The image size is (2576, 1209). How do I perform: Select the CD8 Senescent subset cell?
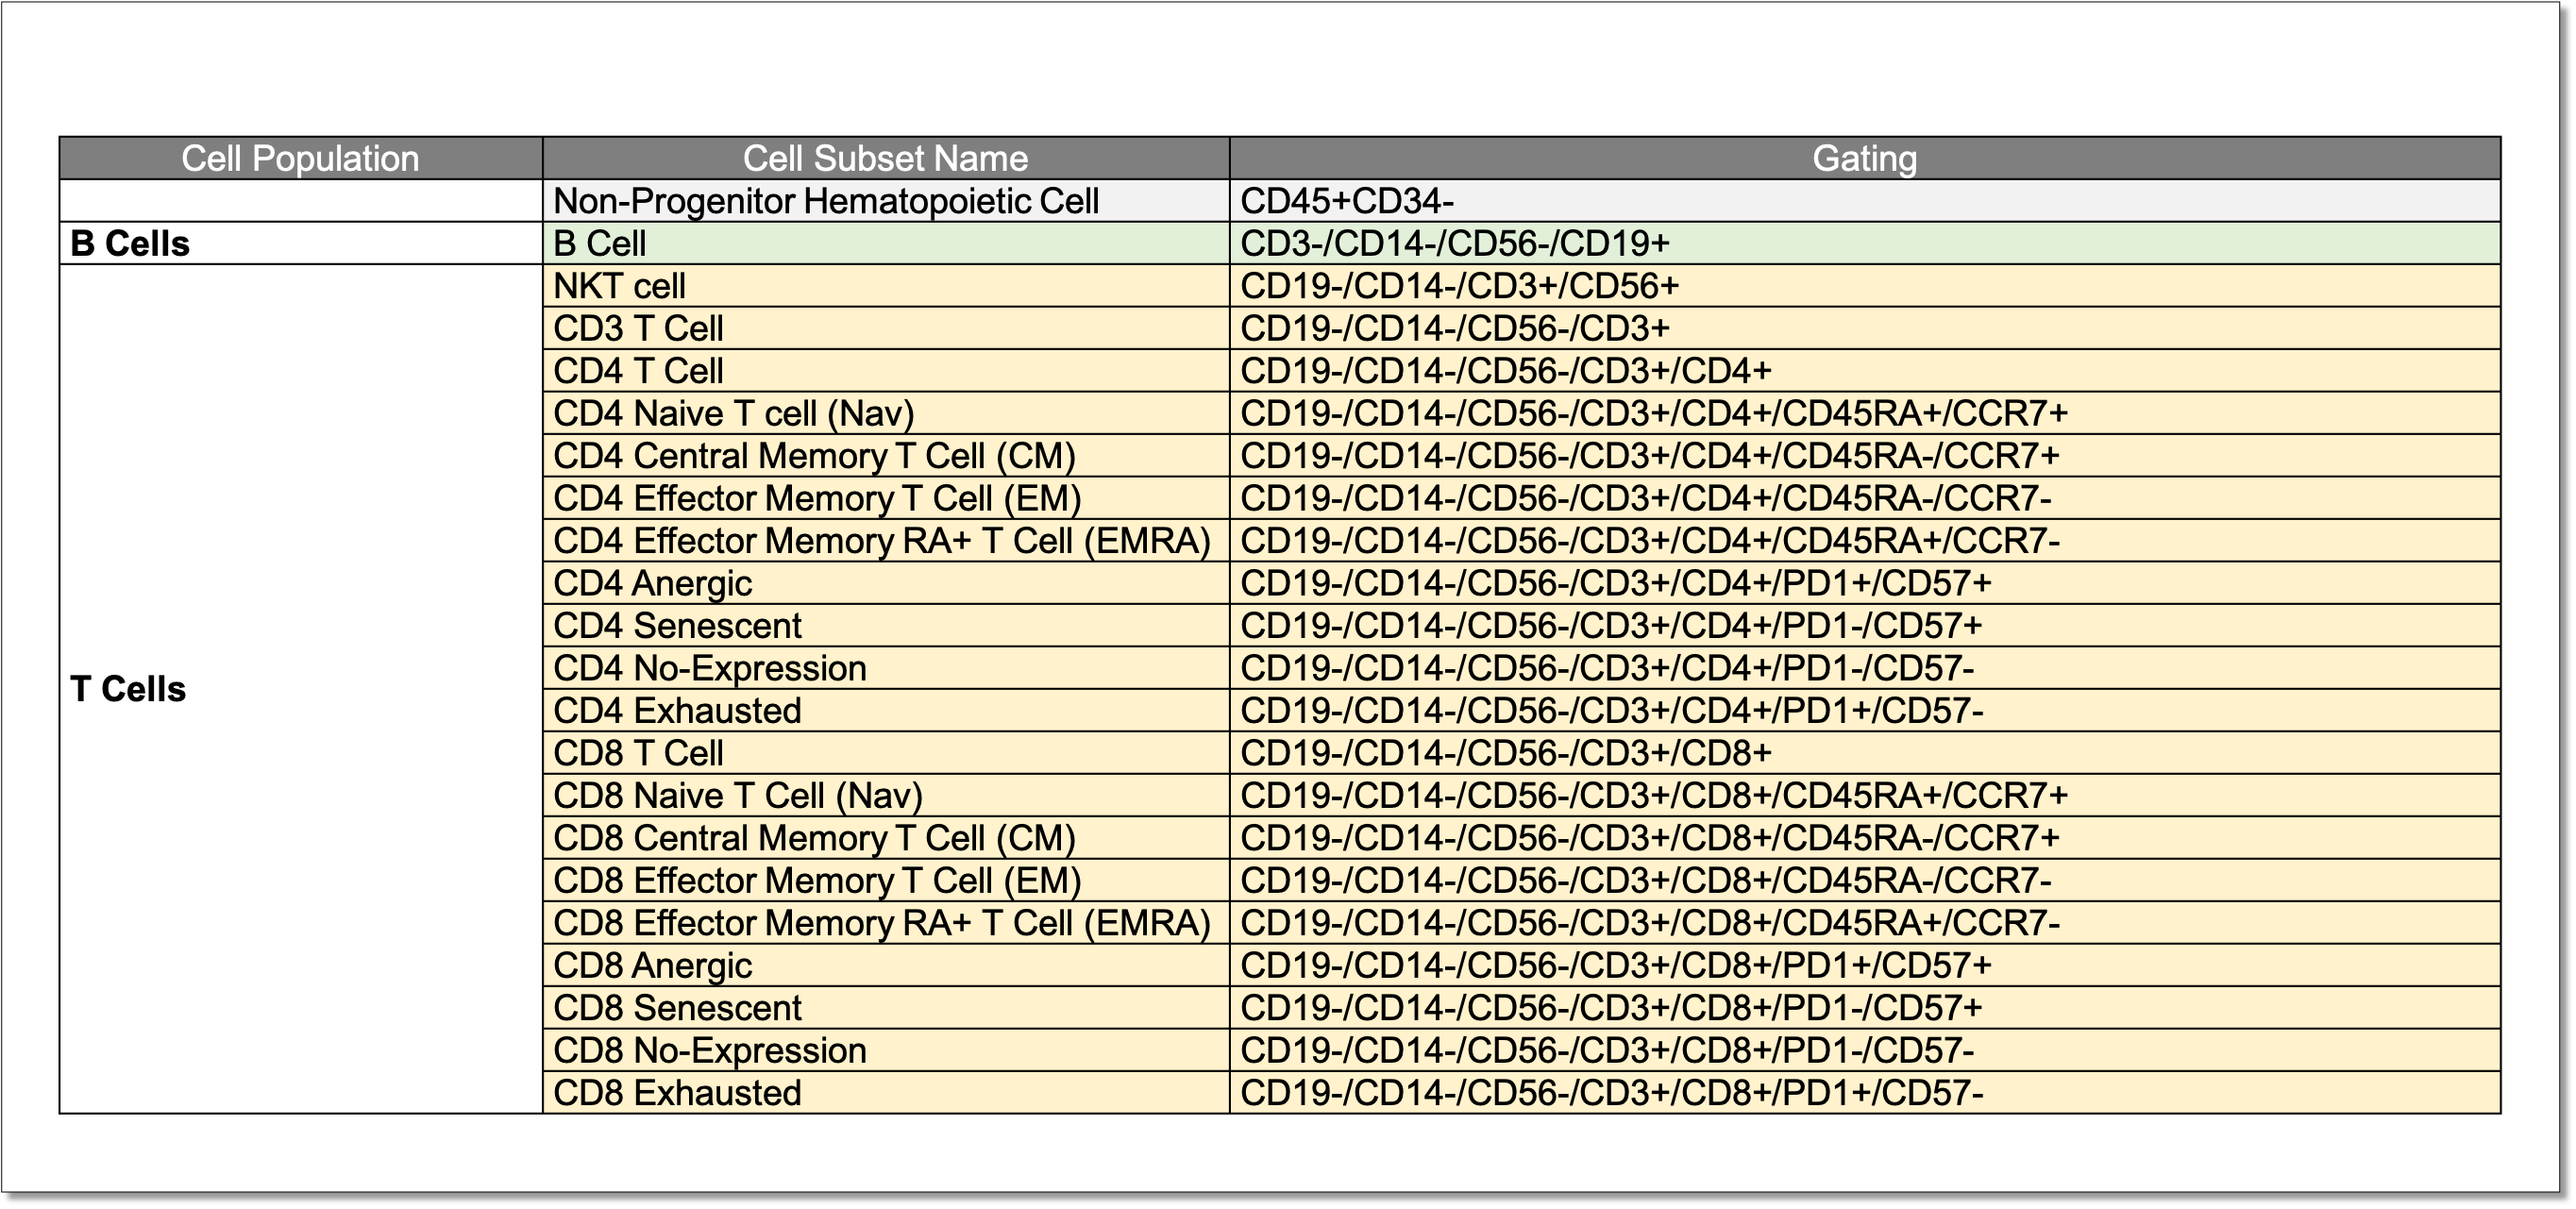pos(677,1008)
